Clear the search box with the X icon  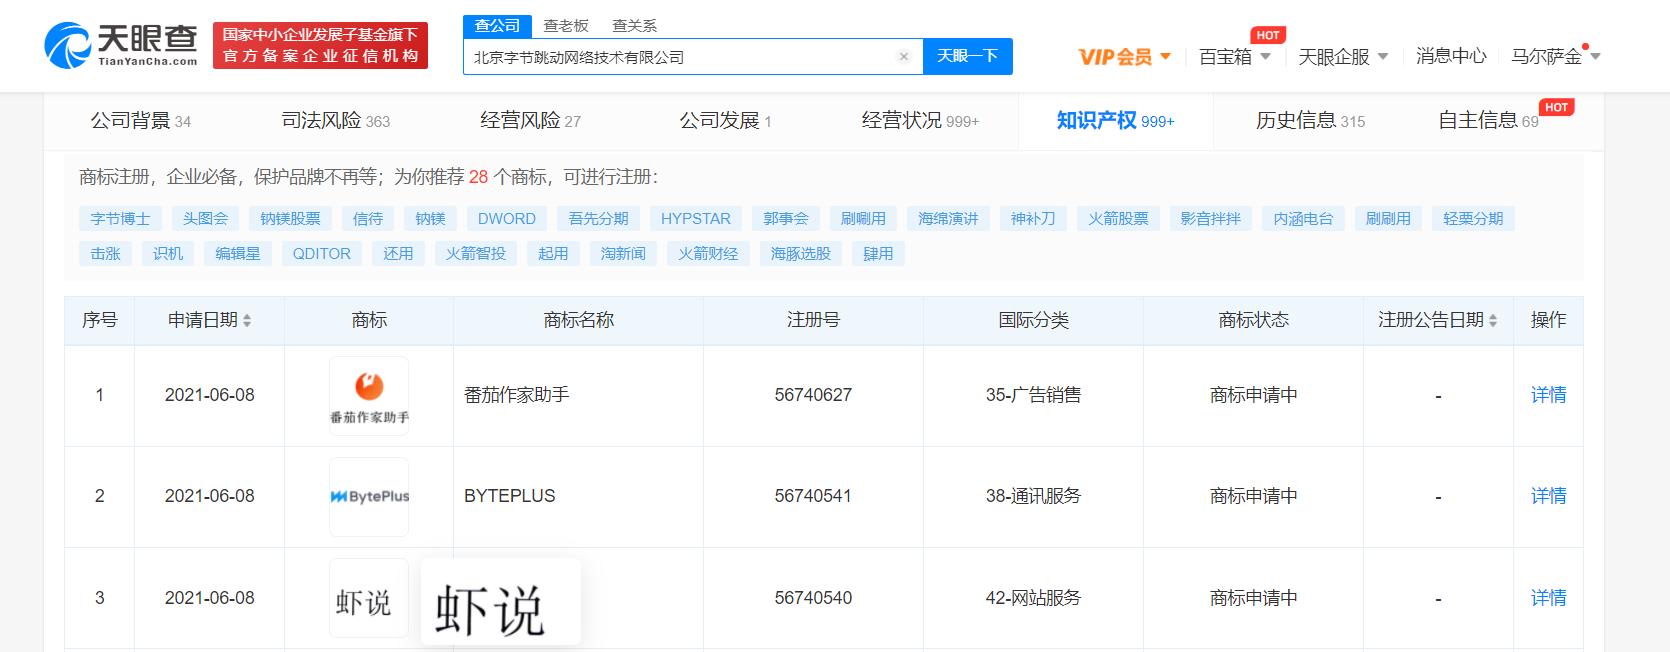904,57
